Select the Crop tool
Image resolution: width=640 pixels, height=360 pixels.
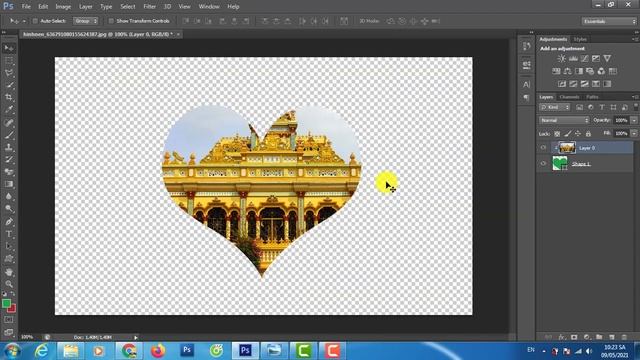(9, 98)
